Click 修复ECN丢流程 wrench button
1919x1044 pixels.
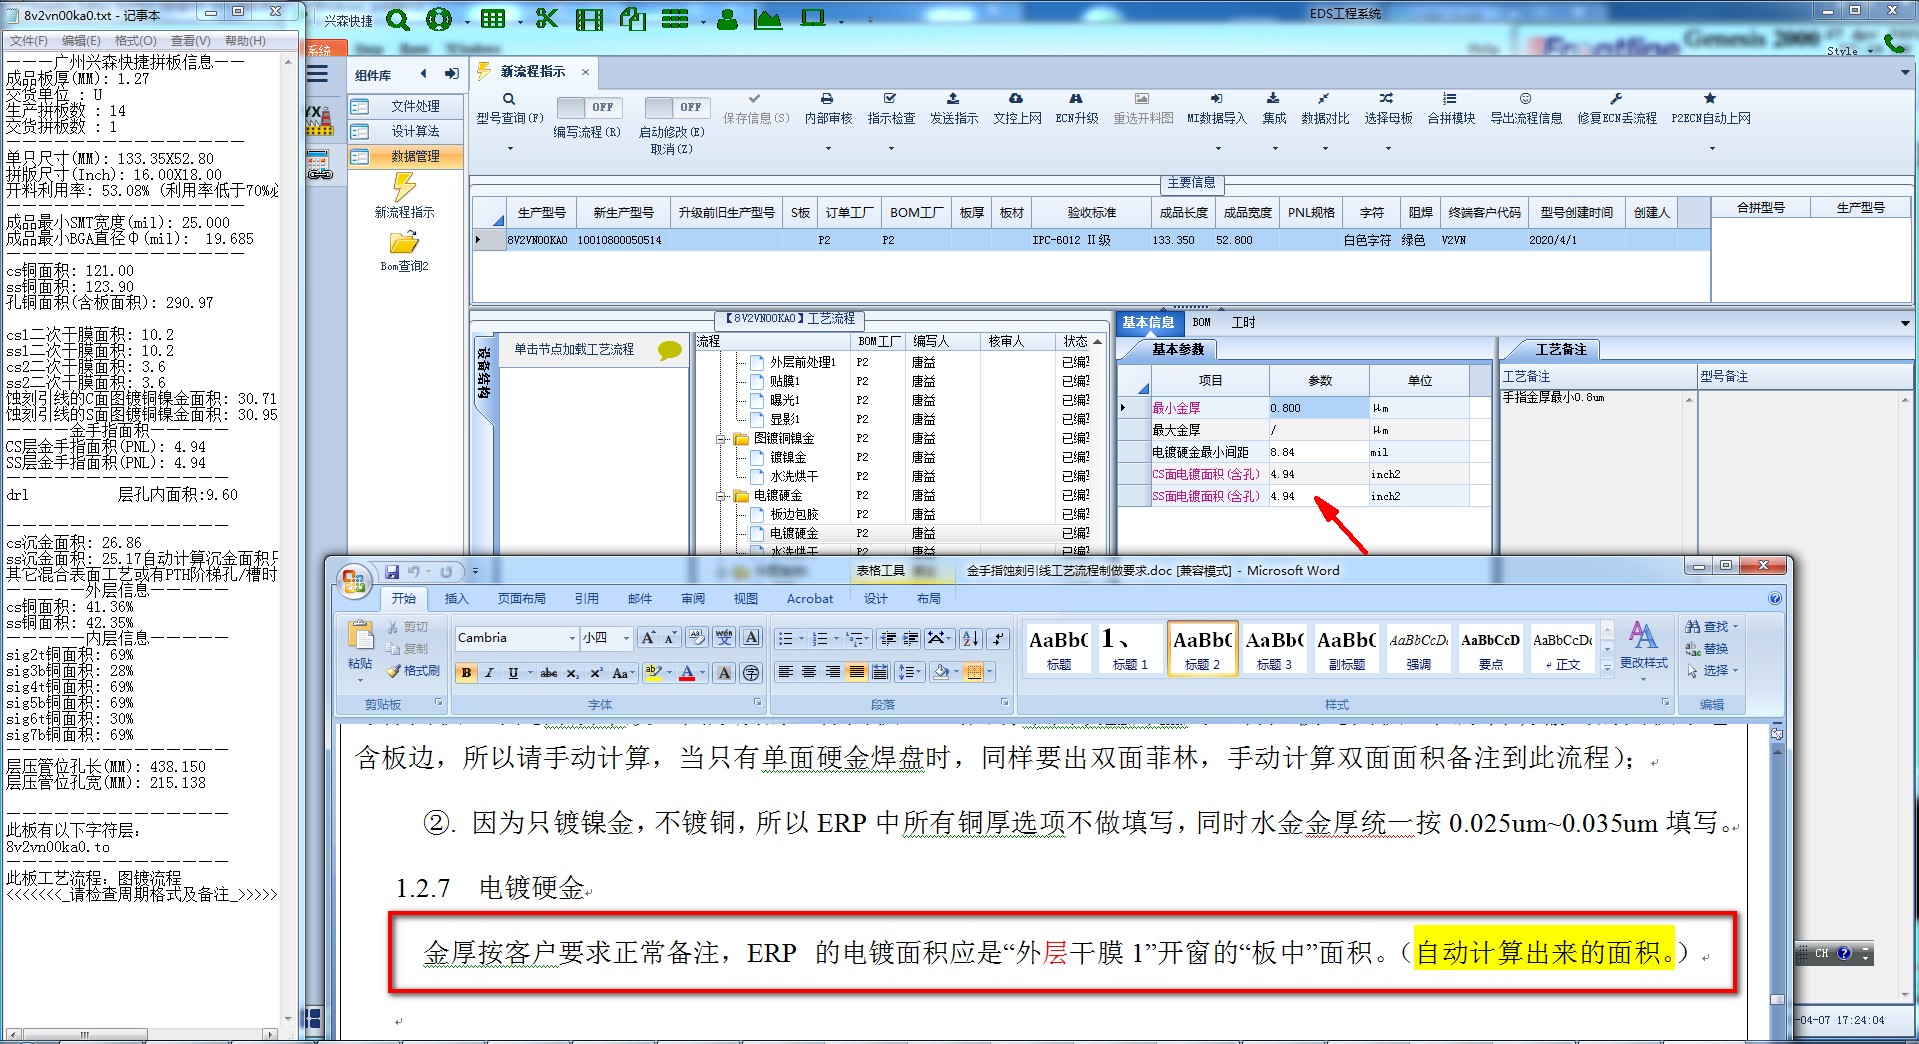1616,109
